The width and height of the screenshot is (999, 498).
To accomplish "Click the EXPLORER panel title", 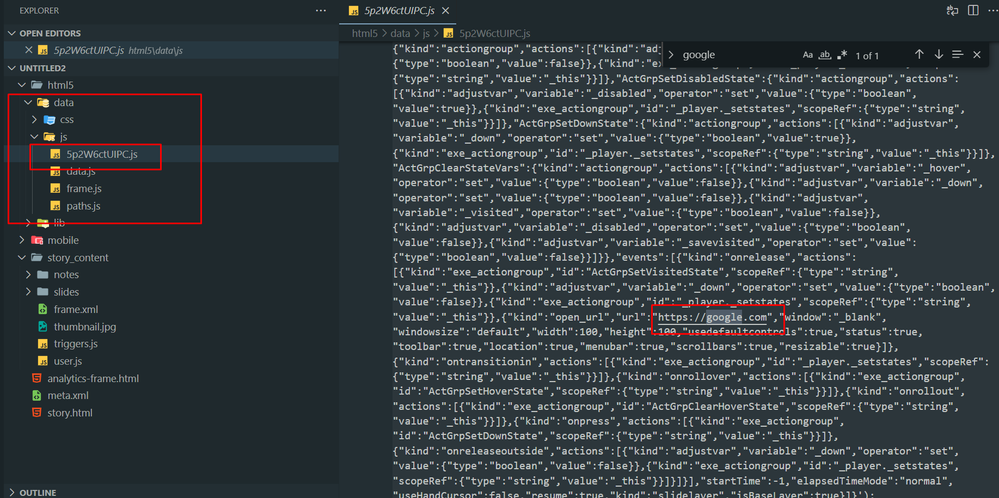I will coord(39,11).
